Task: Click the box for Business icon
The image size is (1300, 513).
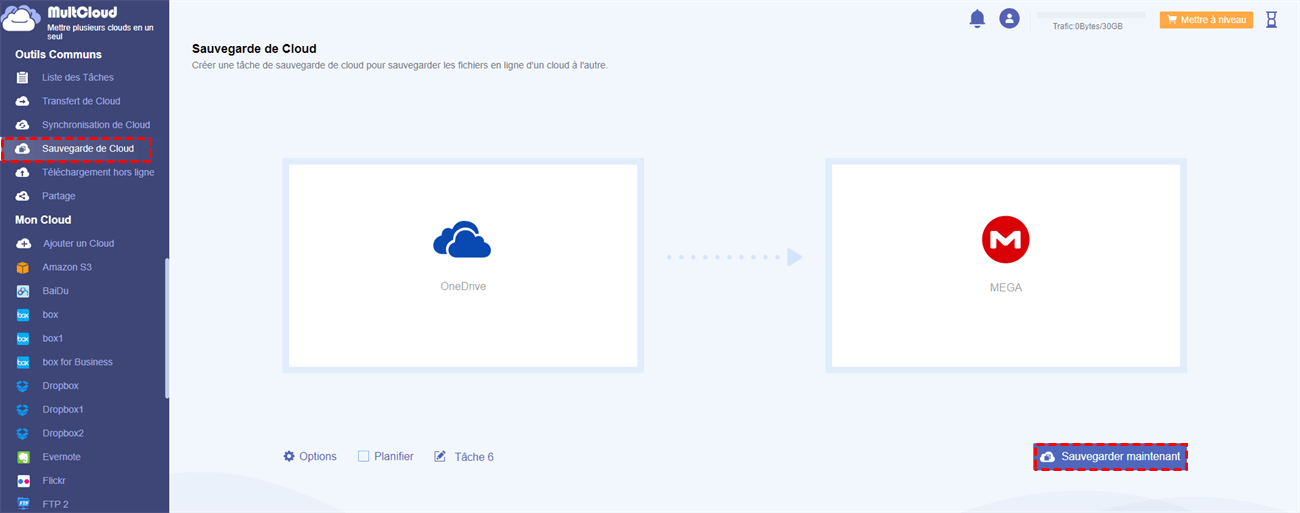Action: point(23,362)
